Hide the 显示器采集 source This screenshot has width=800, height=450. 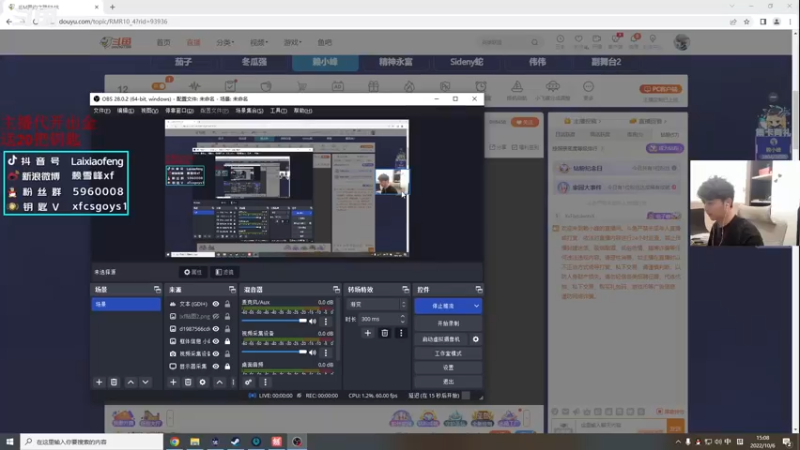tap(216, 366)
